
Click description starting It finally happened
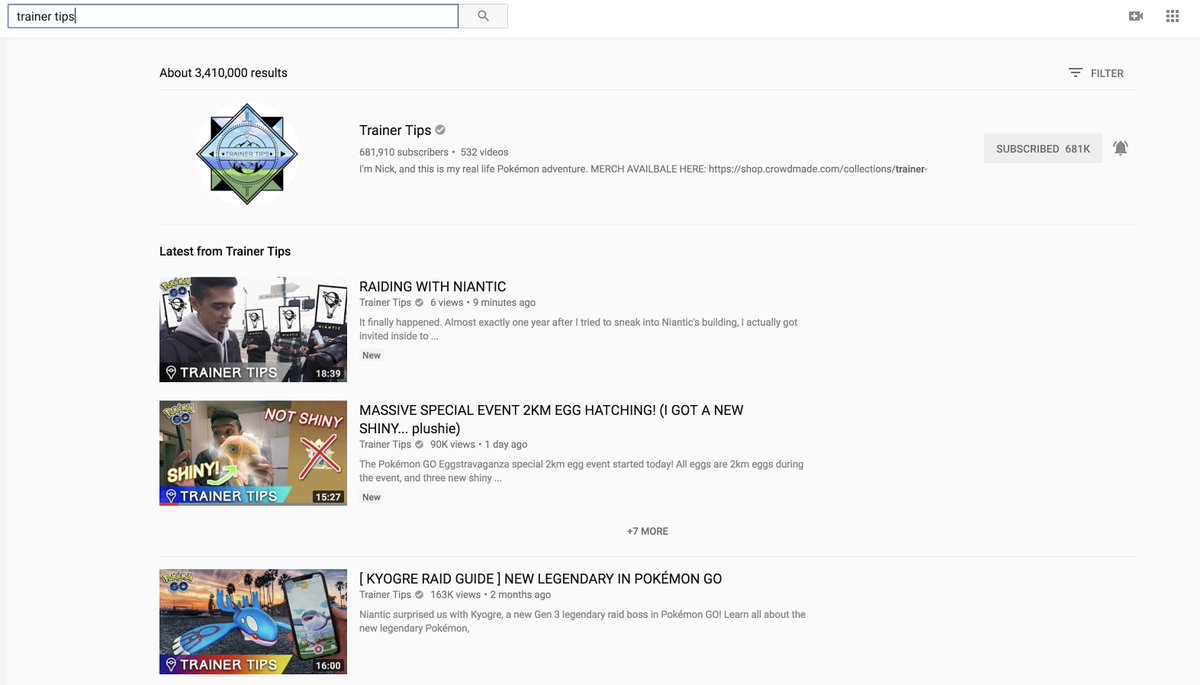tap(578, 329)
